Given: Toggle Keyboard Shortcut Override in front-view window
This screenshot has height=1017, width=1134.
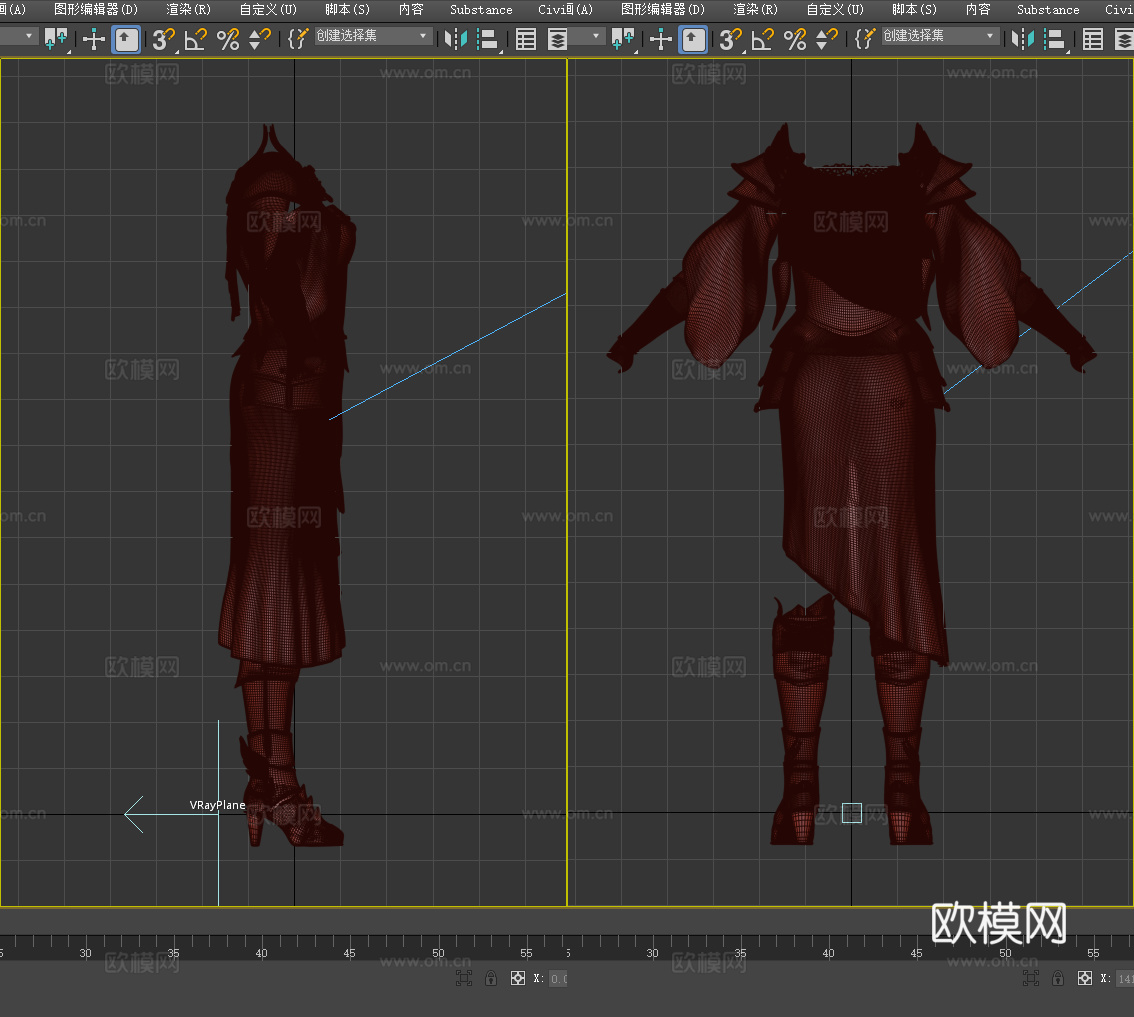Looking at the screenshot, I should 694,39.
